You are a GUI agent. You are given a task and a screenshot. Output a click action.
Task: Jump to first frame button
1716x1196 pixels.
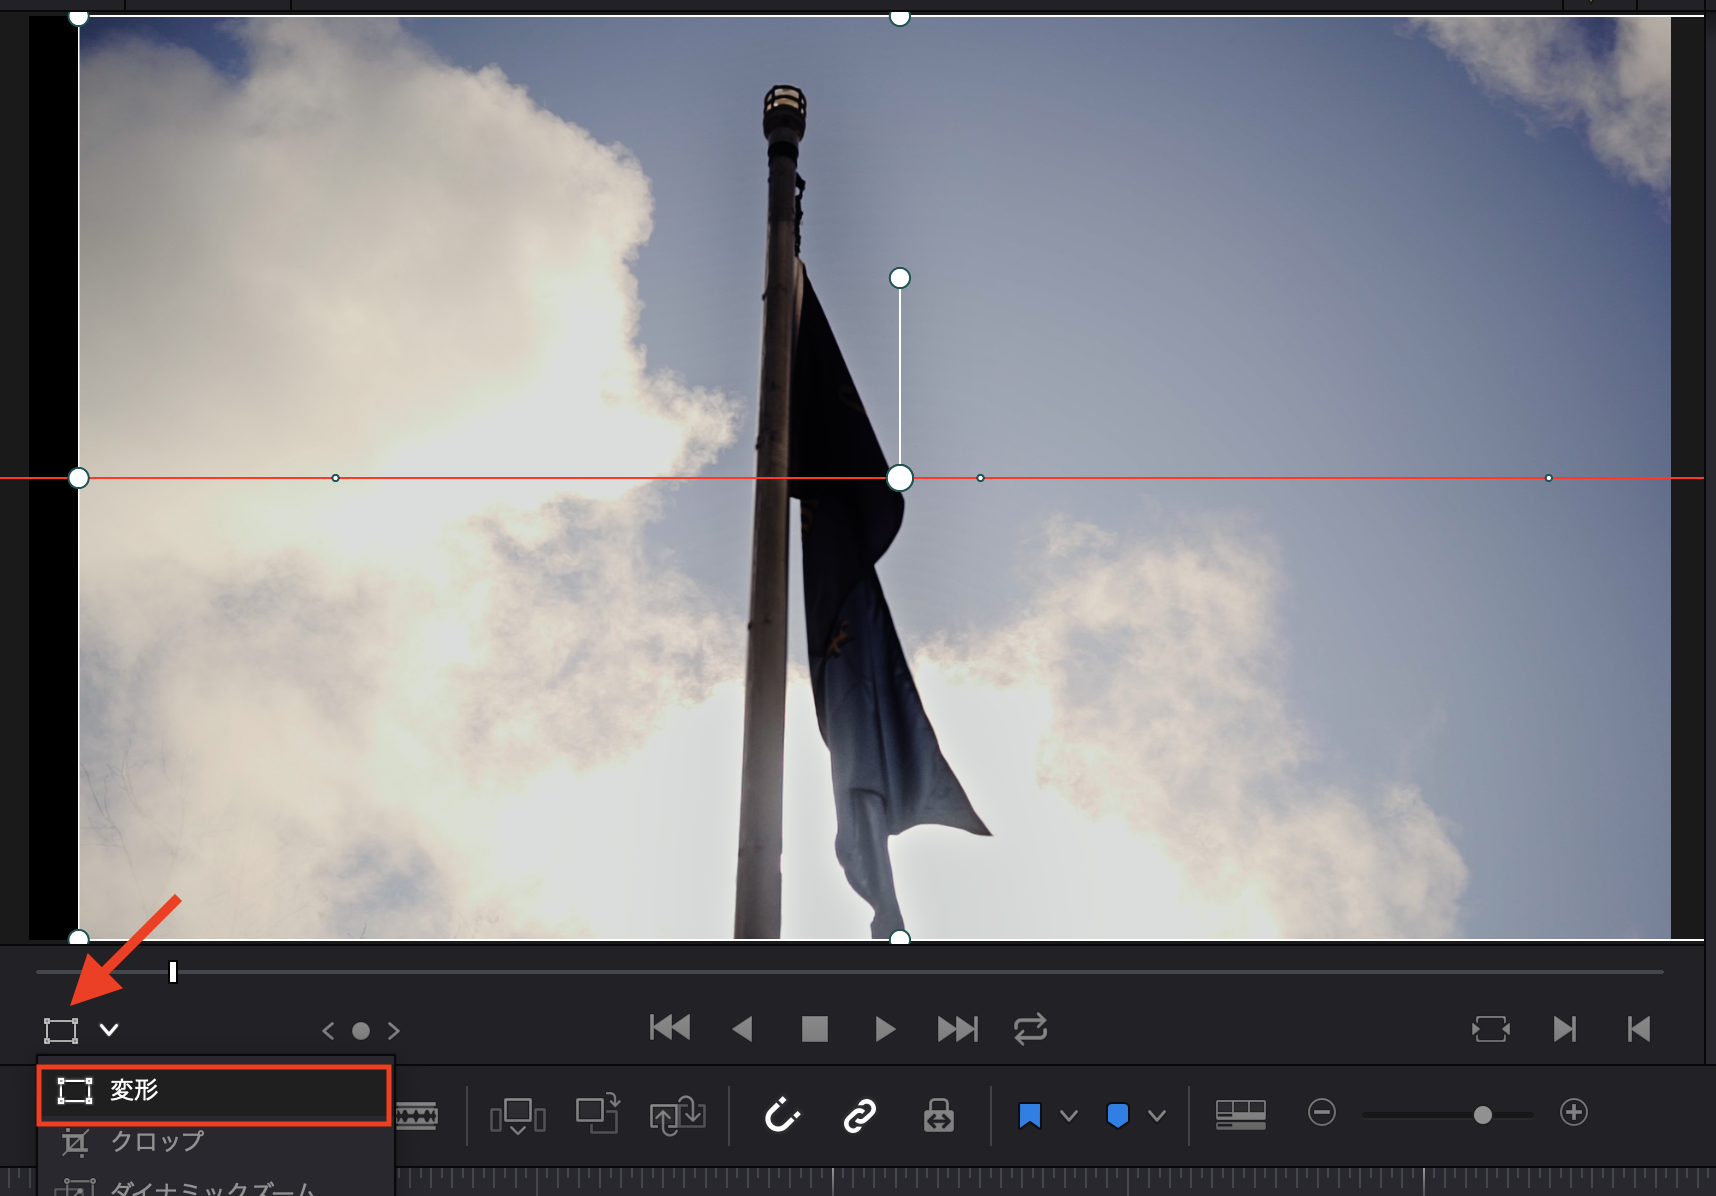(669, 1028)
